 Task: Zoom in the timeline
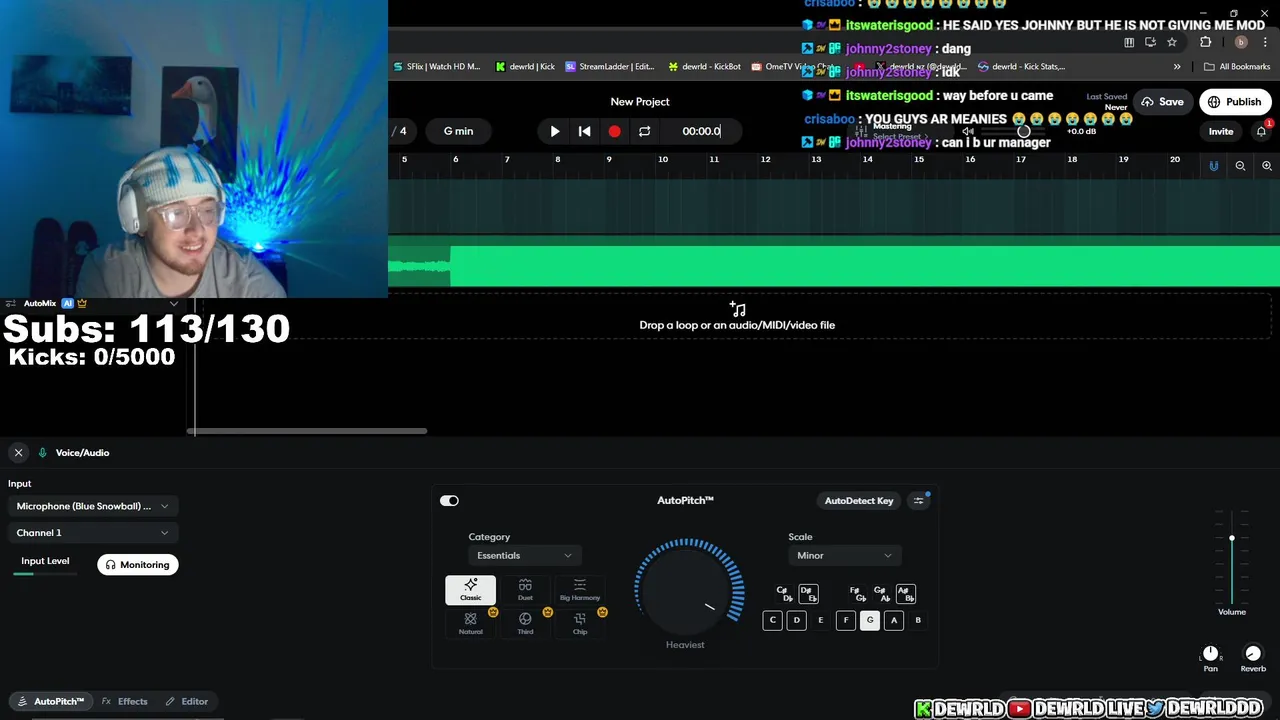tap(1267, 166)
